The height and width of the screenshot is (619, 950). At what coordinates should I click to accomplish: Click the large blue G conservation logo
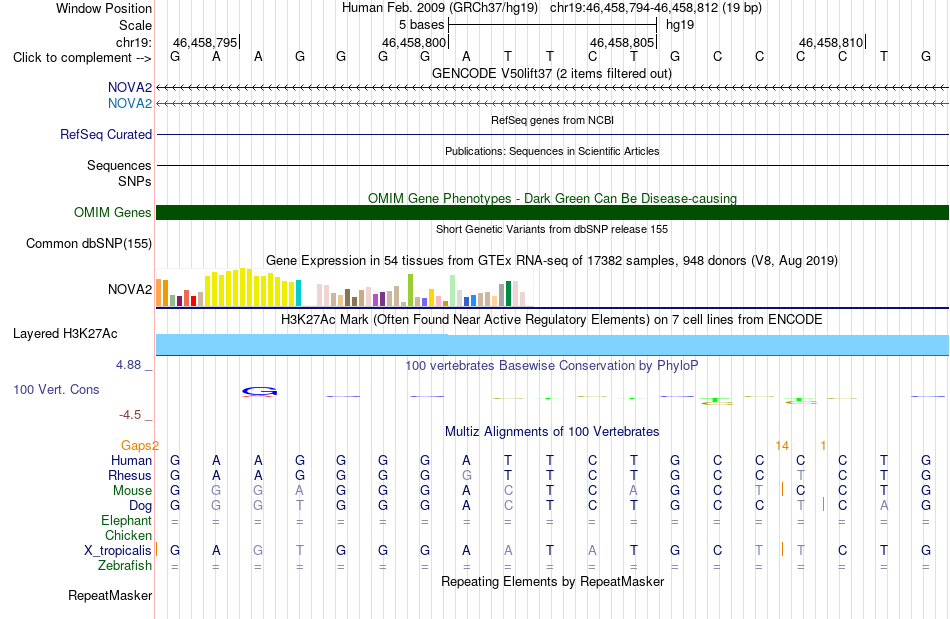point(259,391)
